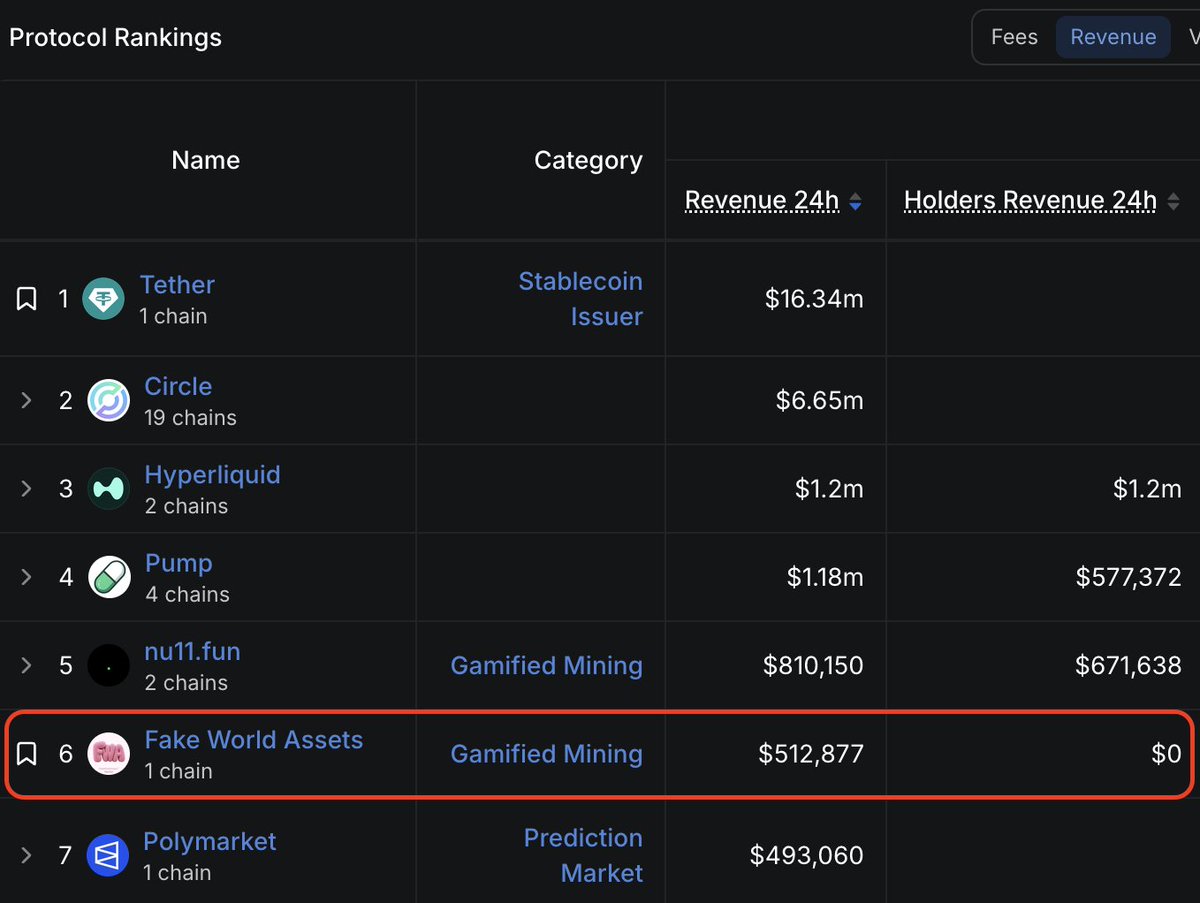Viewport: 1200px width, 903px height.
Task: Open the Polymarket protocol link
Action: [x=210, y=842]
